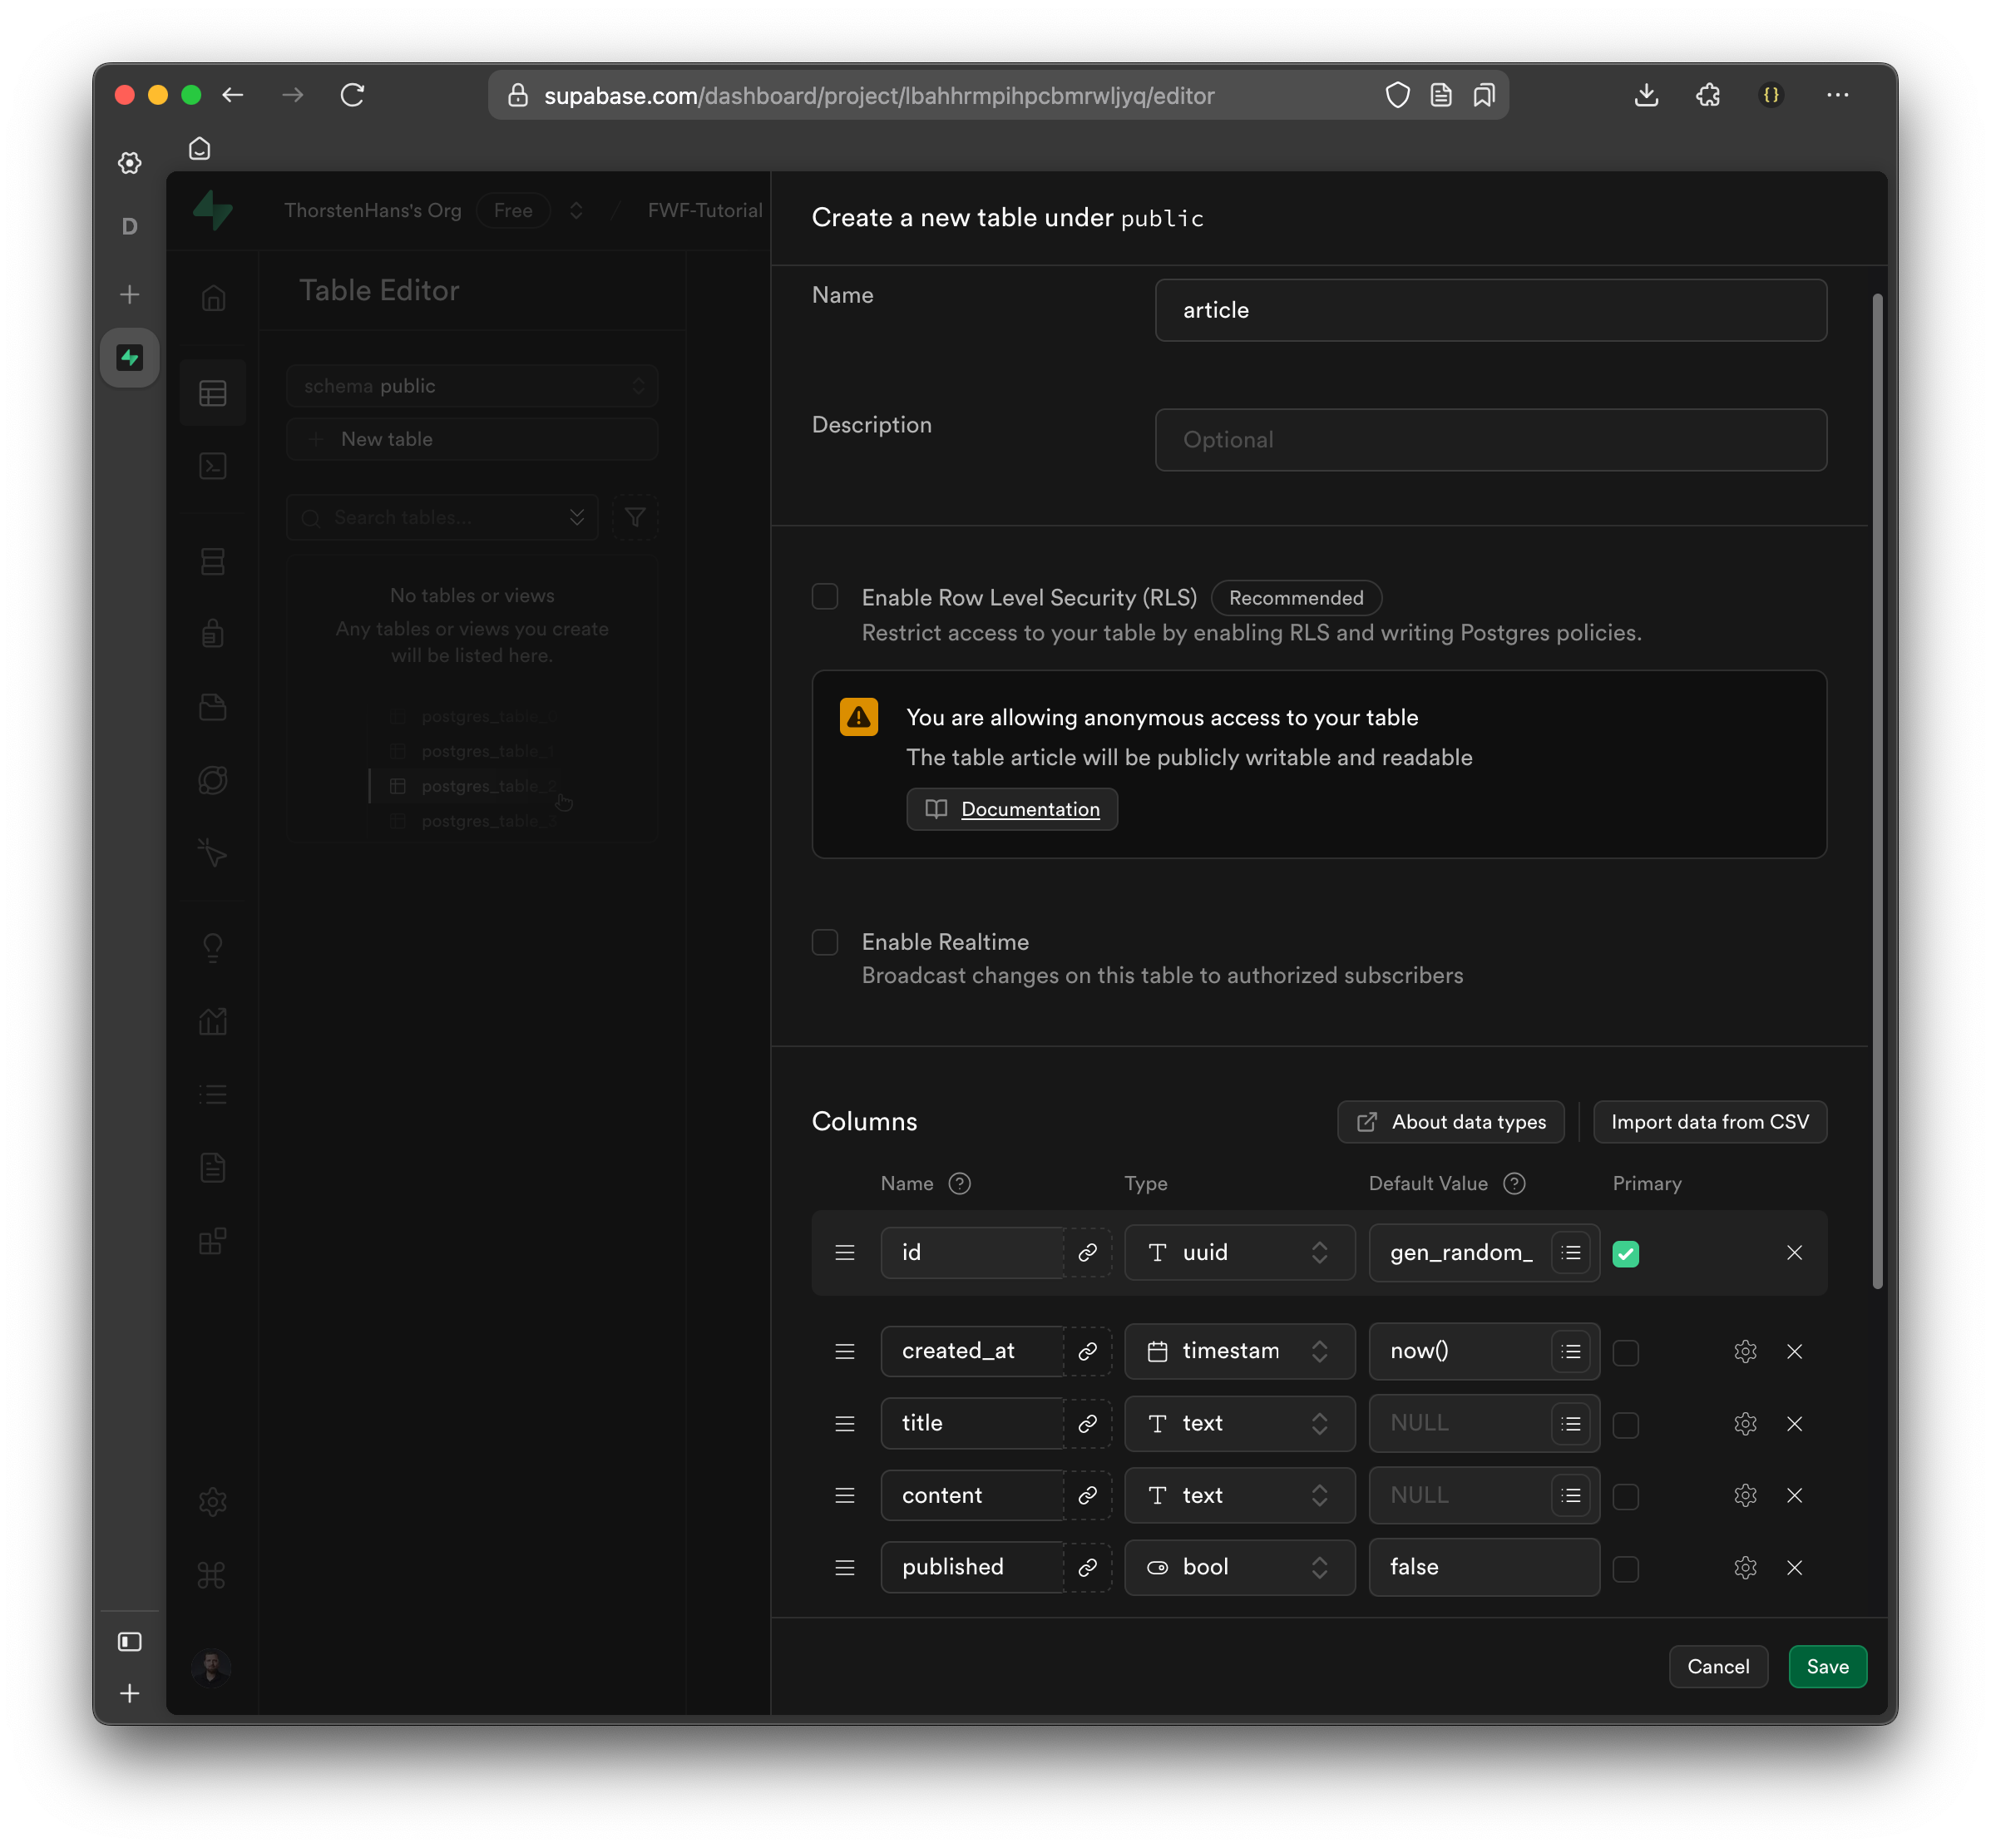
Task: Open type dropdown for title text column
Action: click(1239, 1423)
